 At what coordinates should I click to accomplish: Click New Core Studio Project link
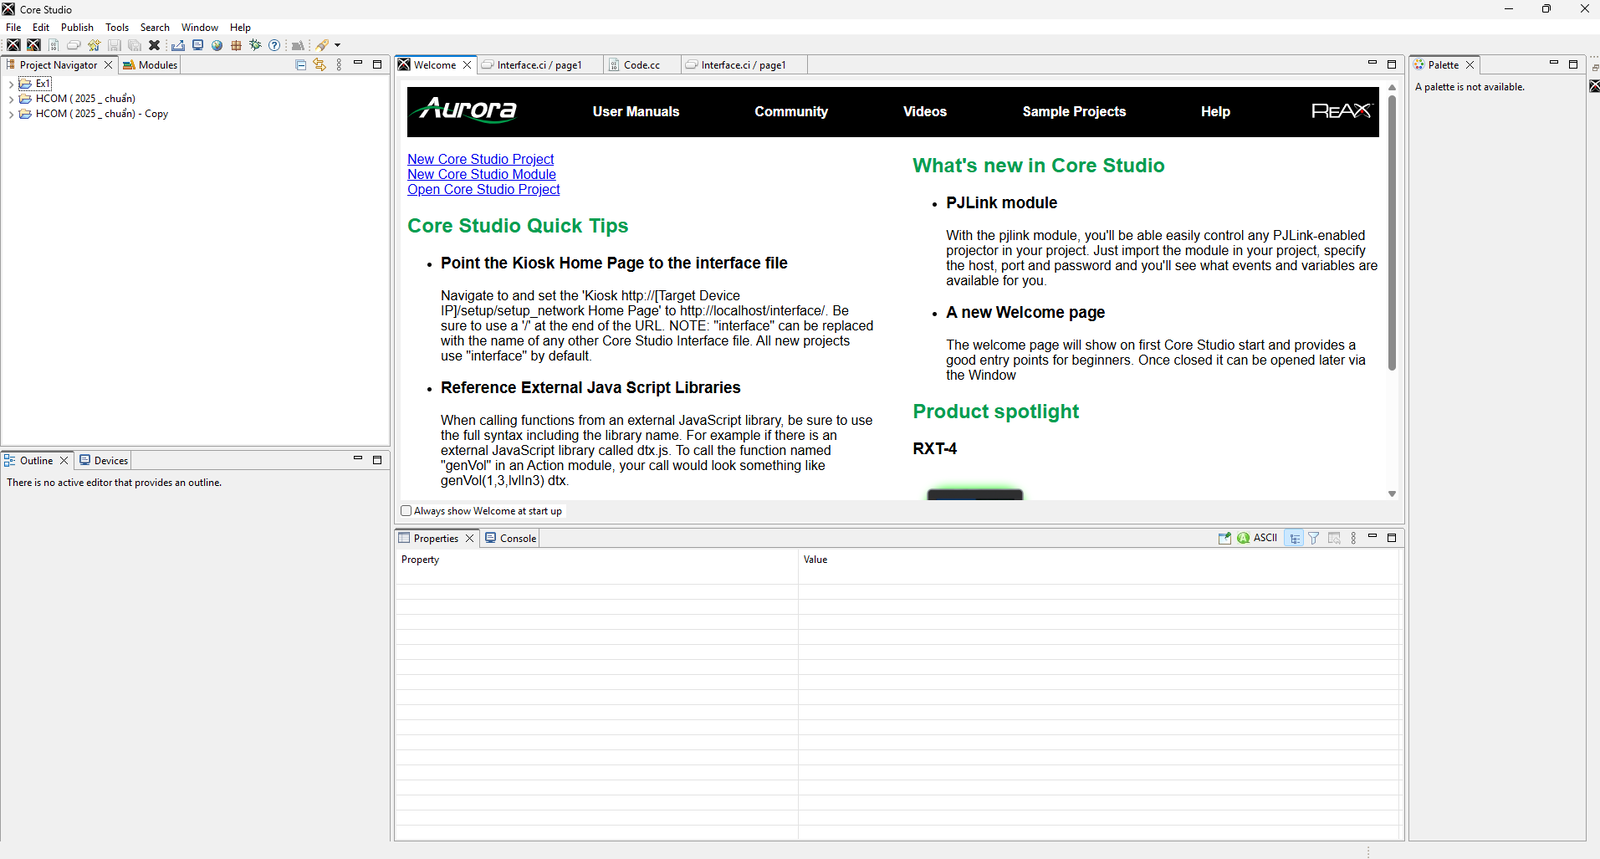coord(480,159)
